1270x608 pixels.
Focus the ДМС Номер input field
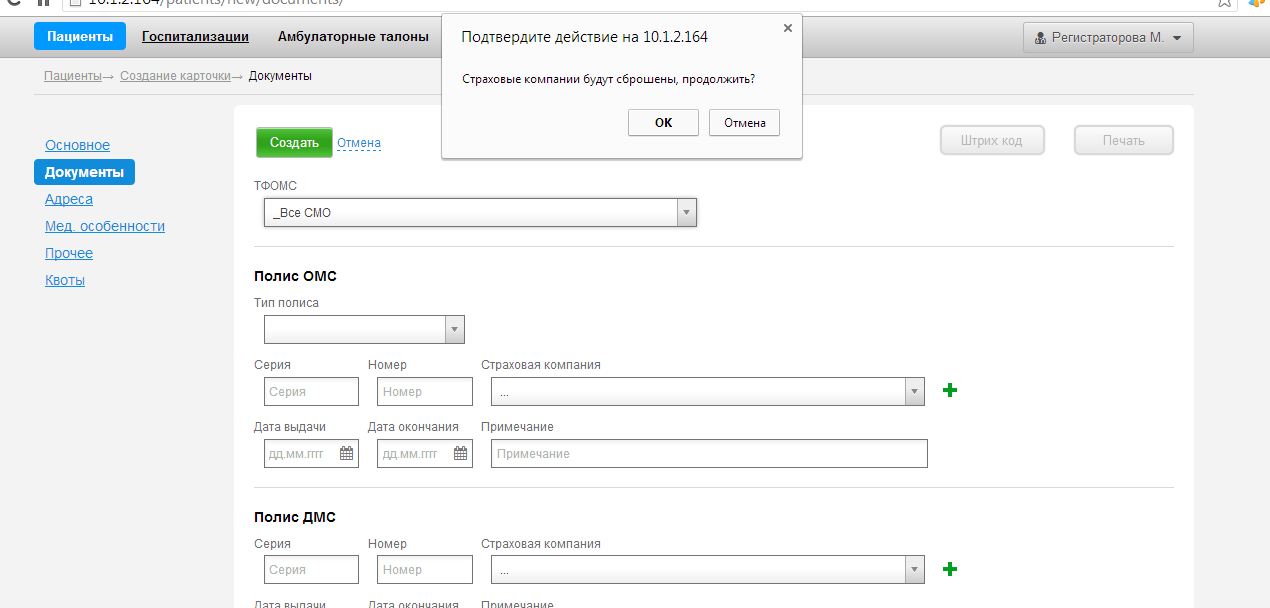tap(425, 570)
